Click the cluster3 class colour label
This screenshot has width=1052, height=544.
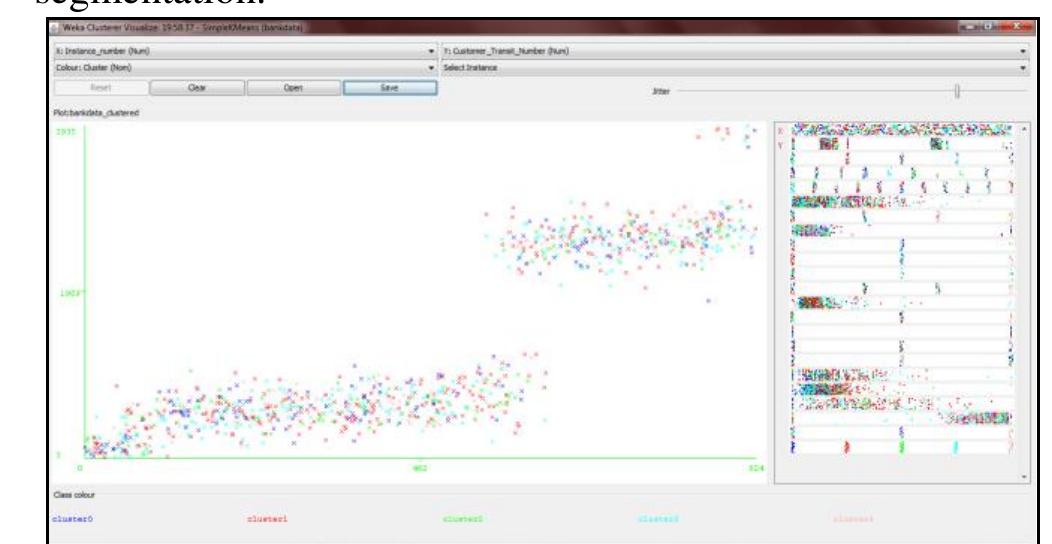coord(658,519)
